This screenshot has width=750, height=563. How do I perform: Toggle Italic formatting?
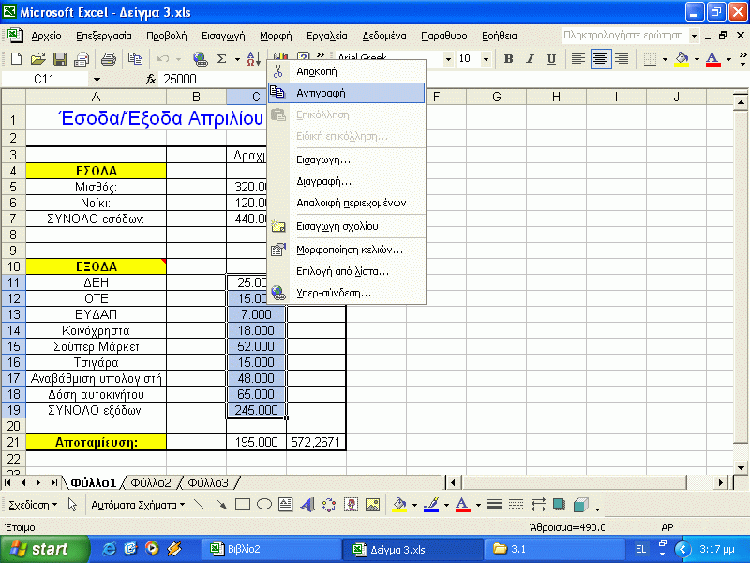click(530, 59)
